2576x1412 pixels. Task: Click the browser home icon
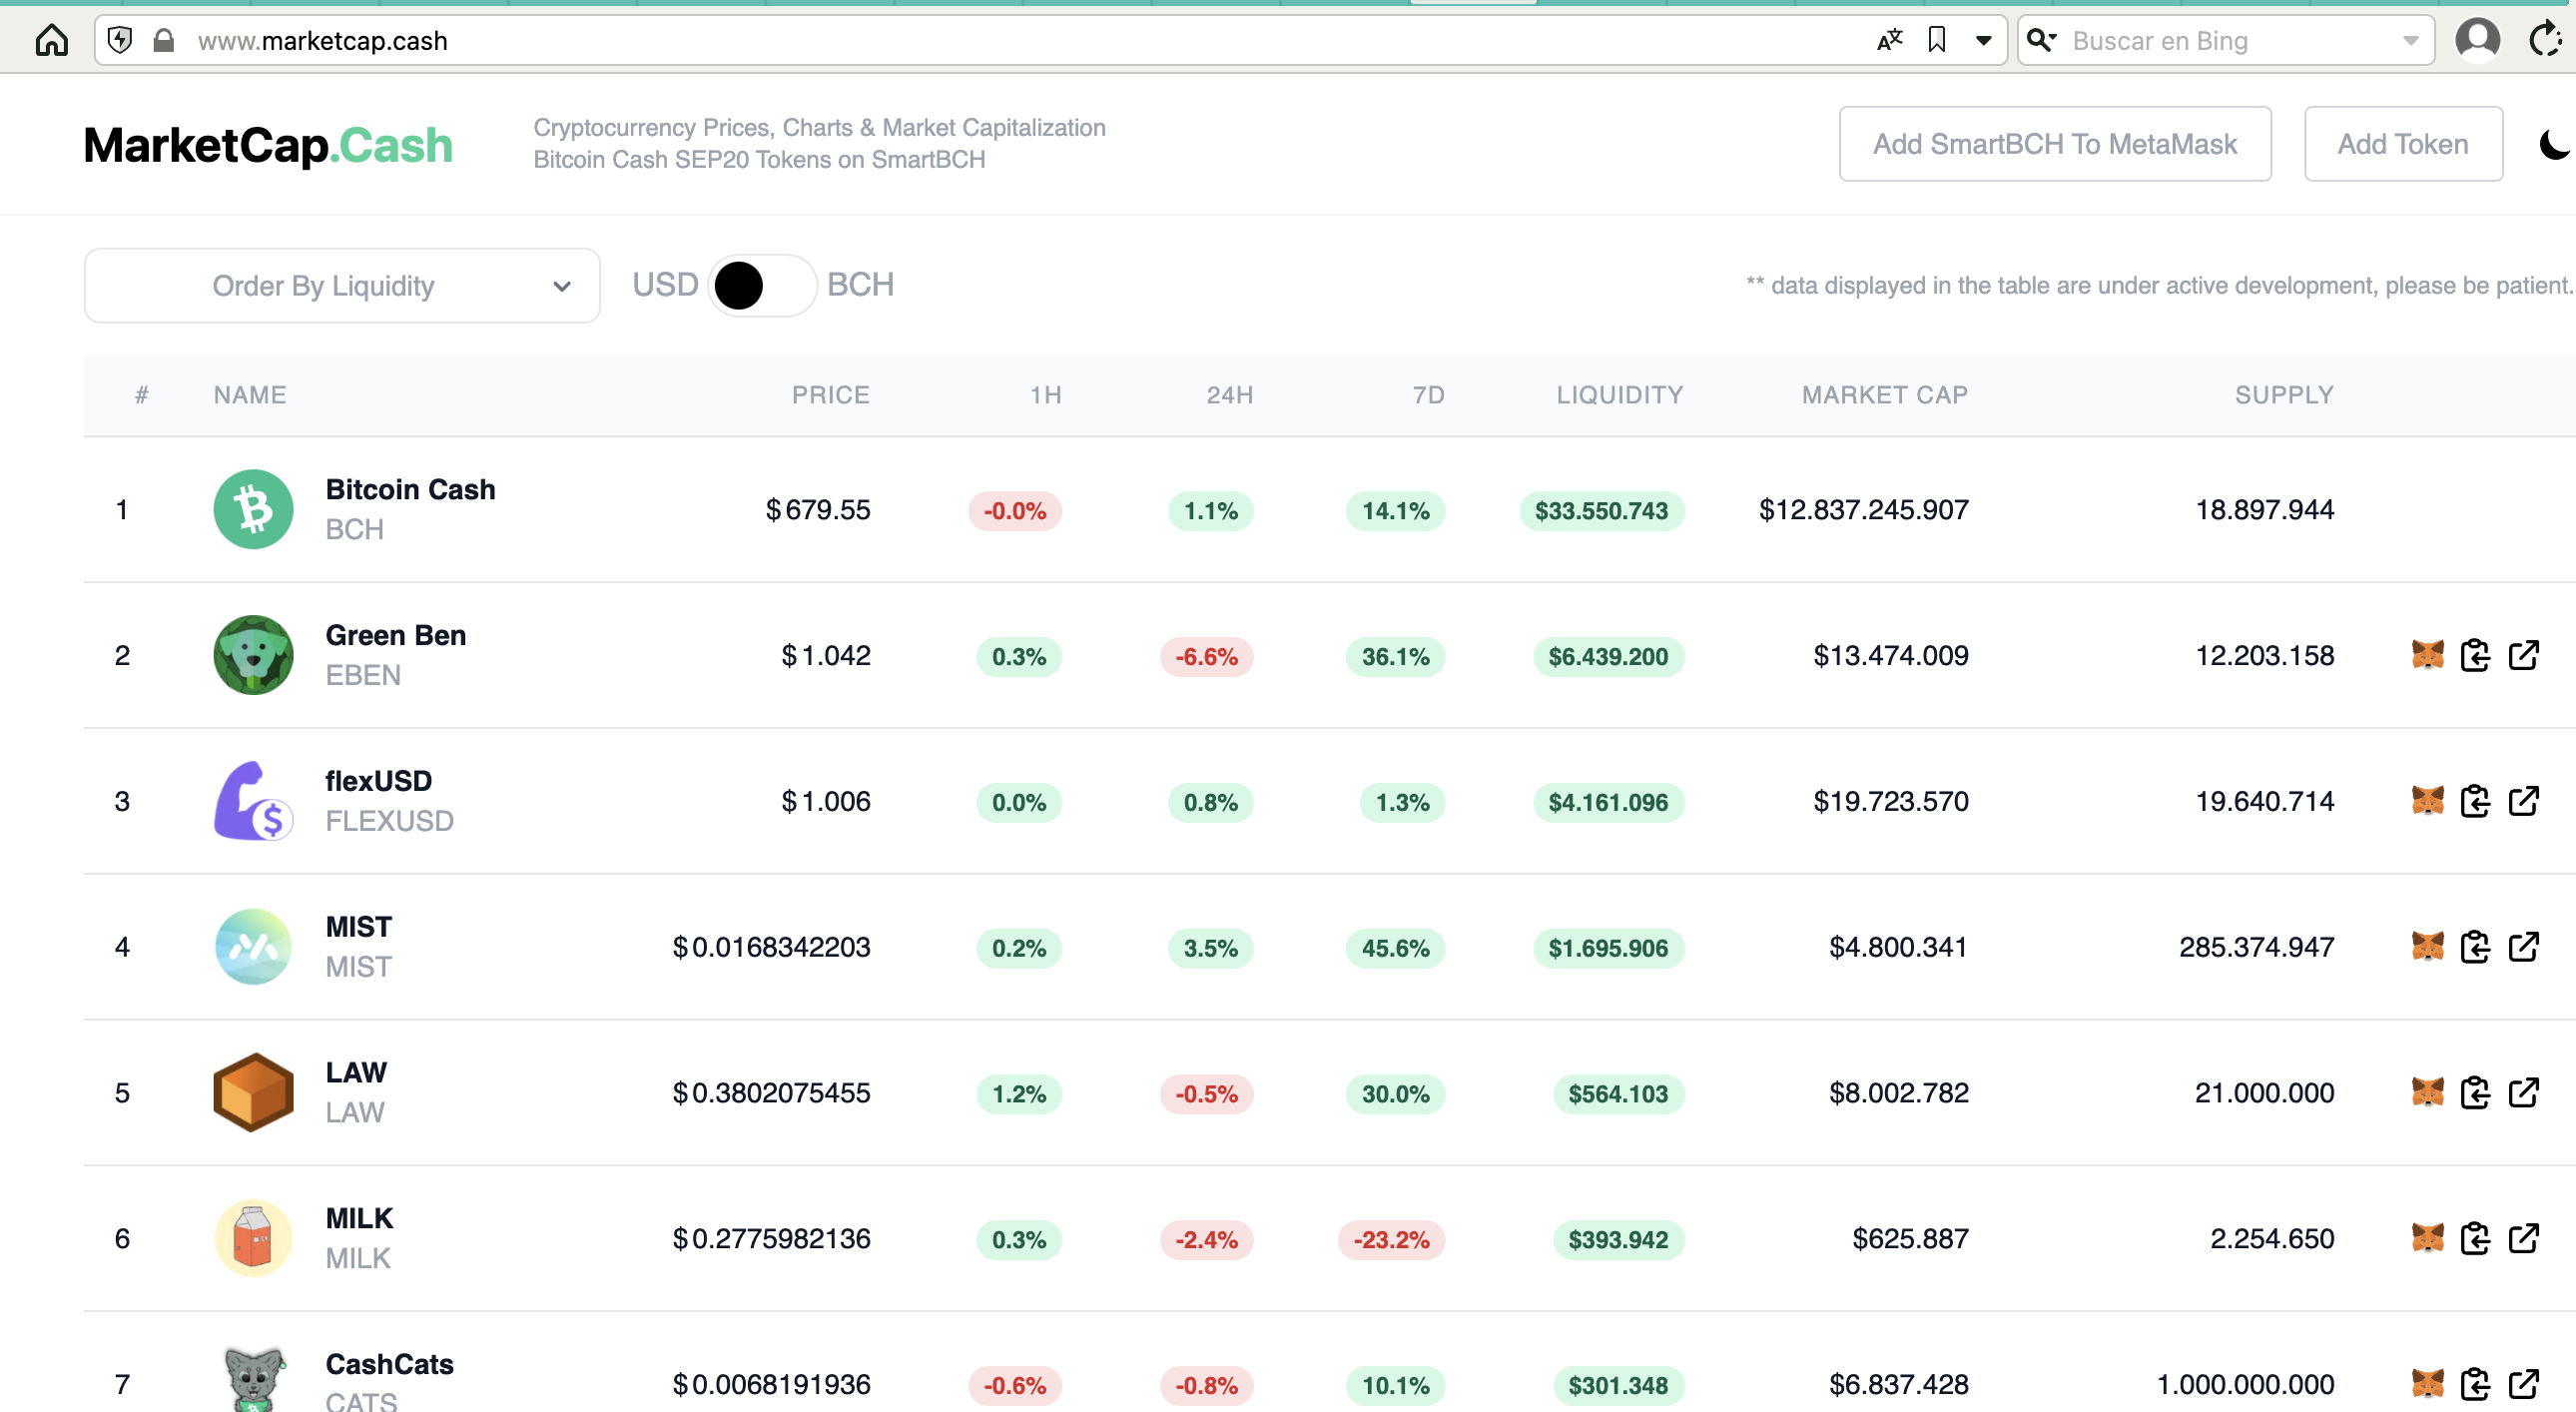pos(52,40)
